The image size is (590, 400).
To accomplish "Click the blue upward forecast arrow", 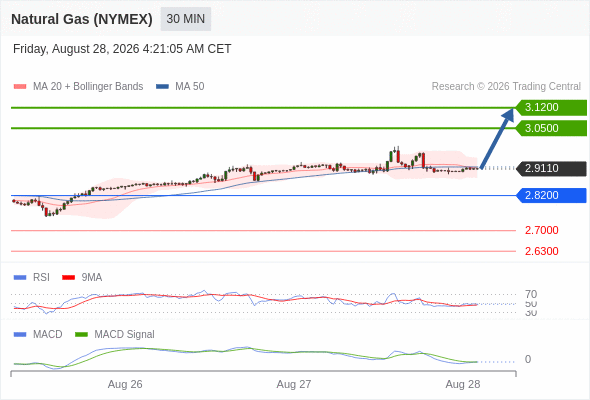I will (x=497, y=138).
